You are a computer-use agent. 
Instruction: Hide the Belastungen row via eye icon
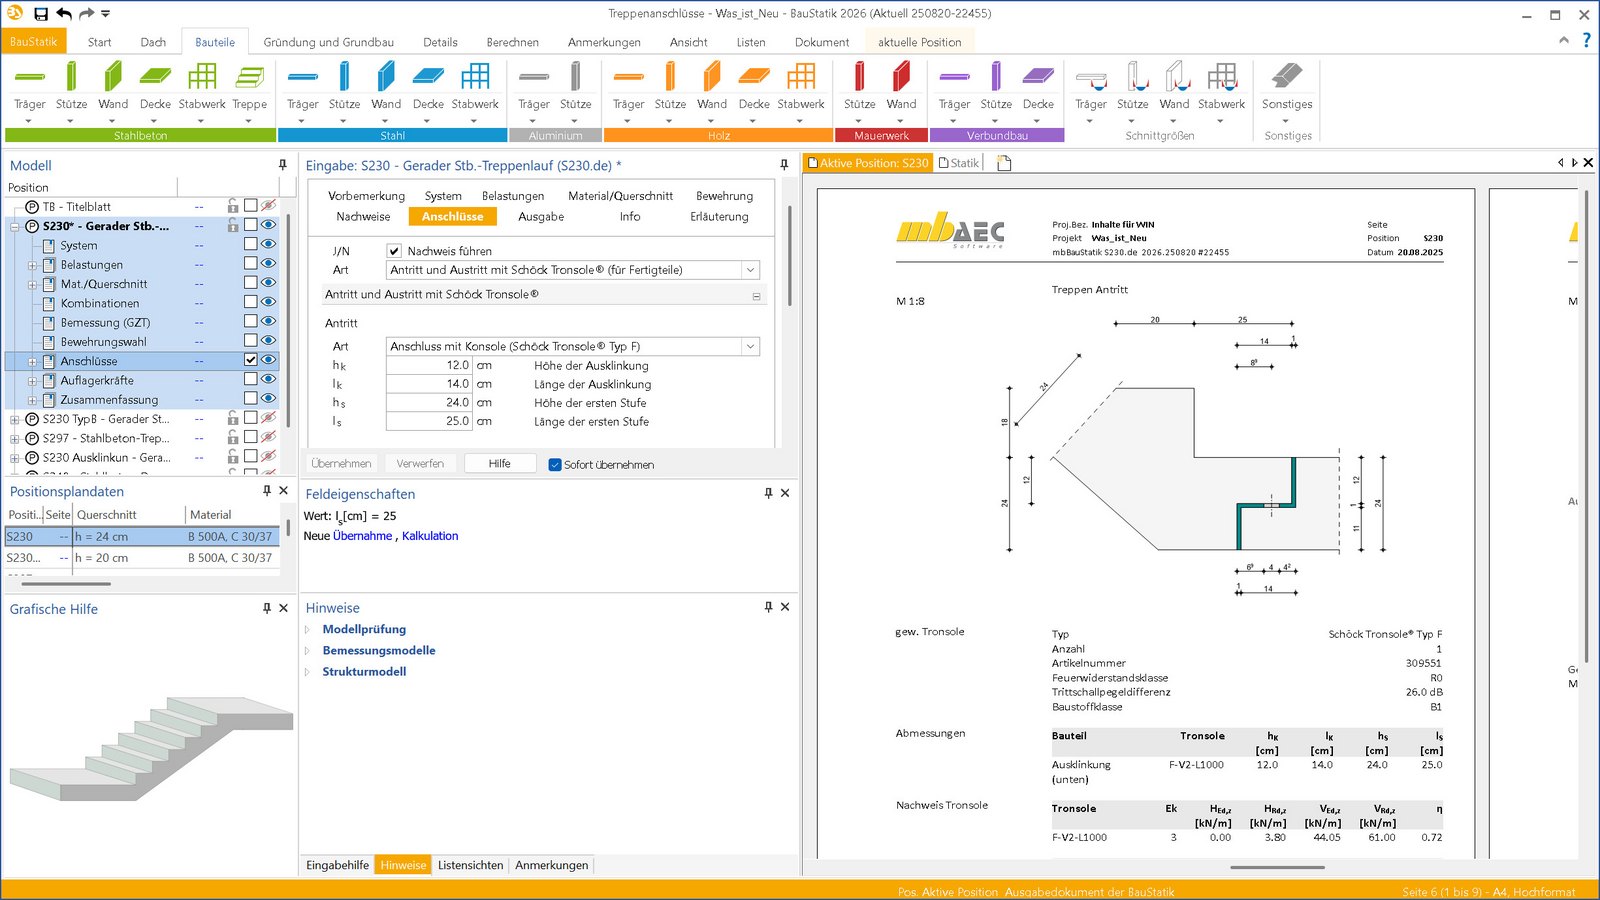tap(268, 264)
